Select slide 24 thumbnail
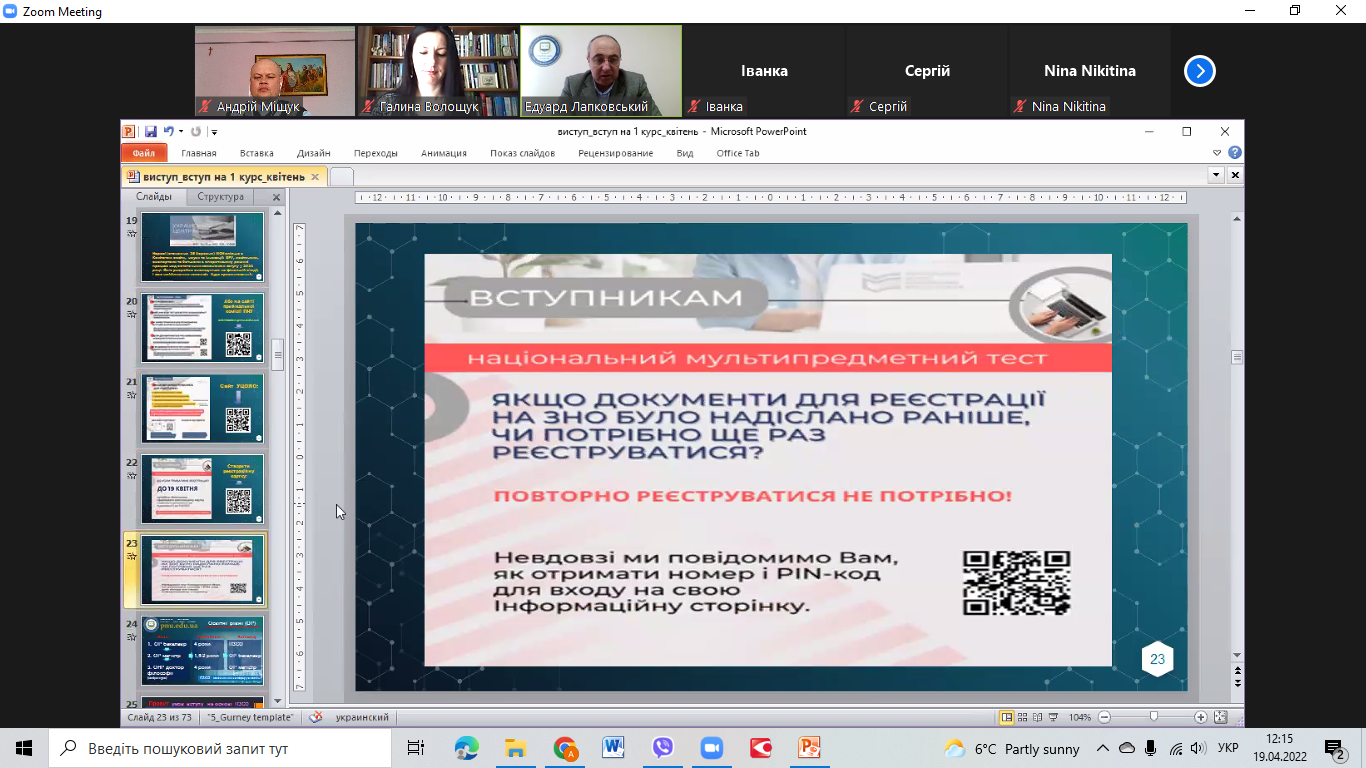The image size is (1366, 768). pos(203,649)
